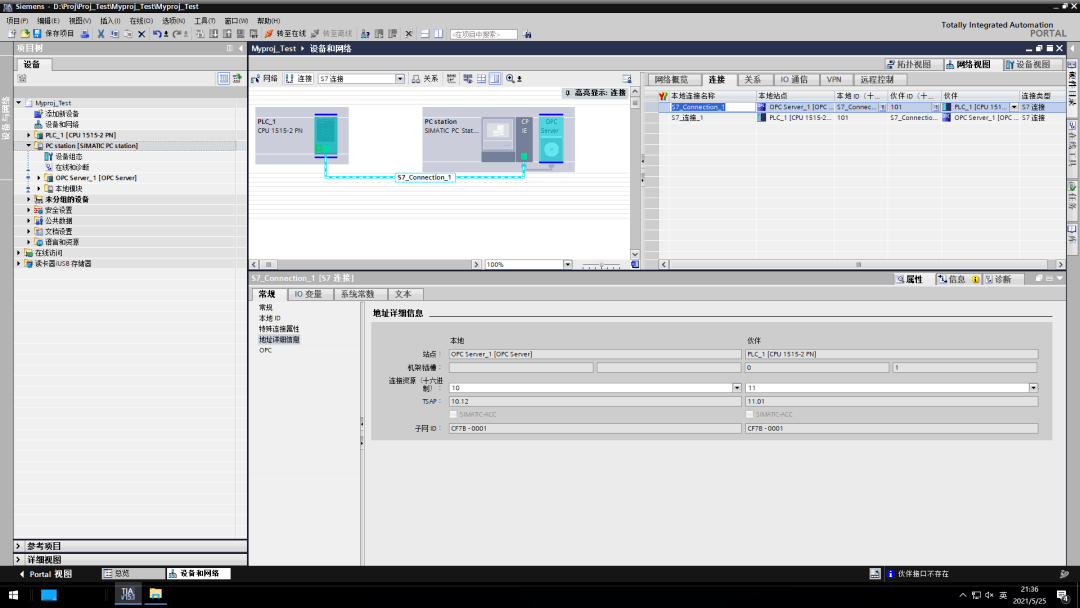Expand OPC Server_1 tree node
The image size is (1080, 608).
[39, 178]
